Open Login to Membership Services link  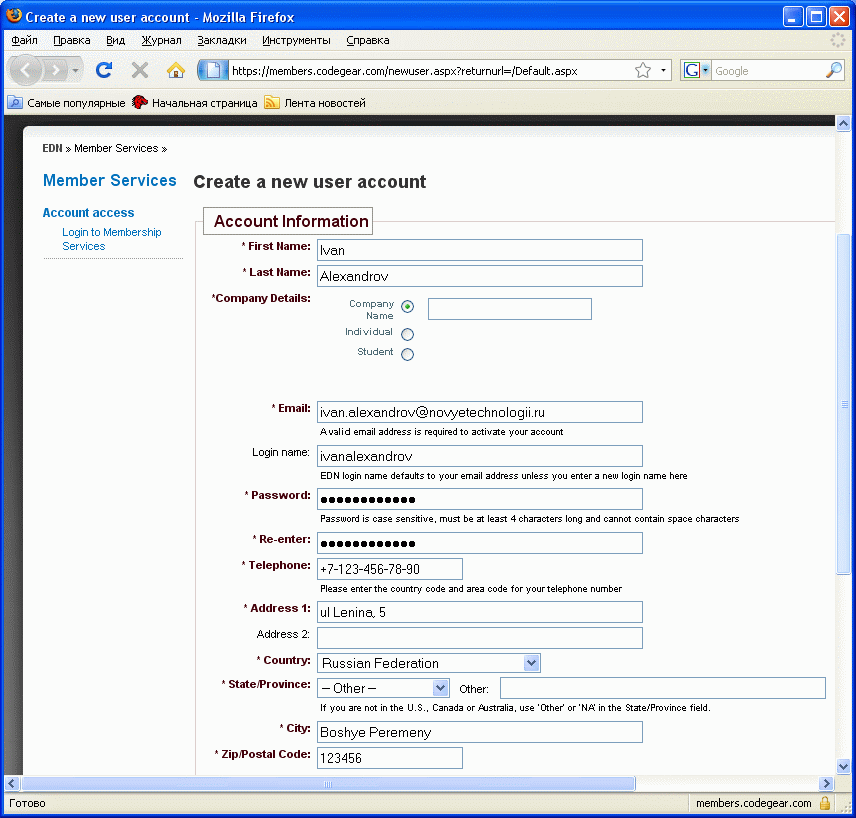pos(111,239)
